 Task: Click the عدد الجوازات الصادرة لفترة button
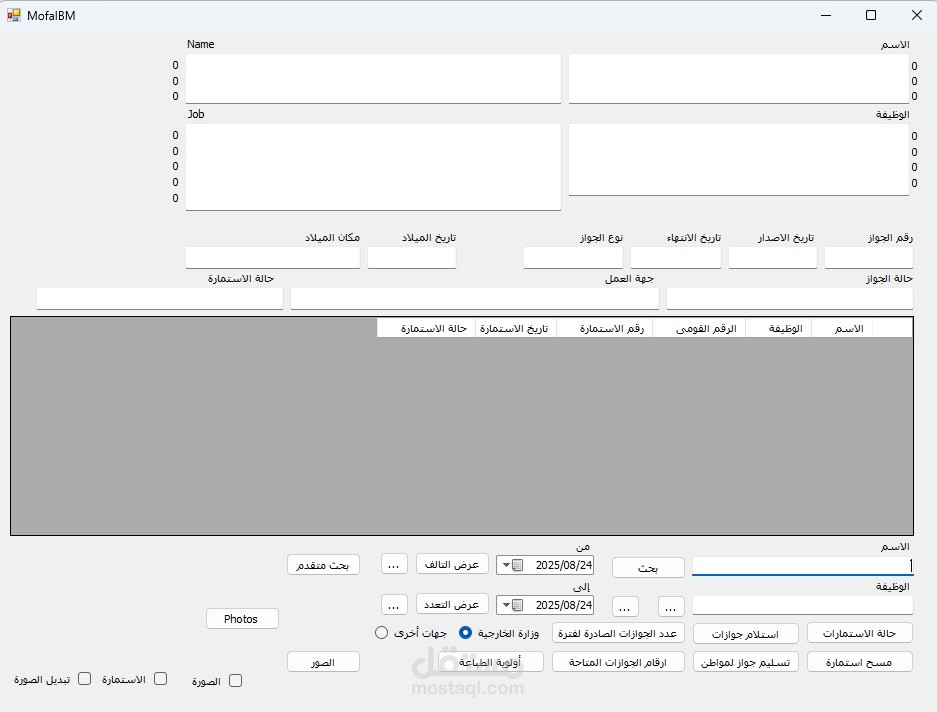[x=618, y=633]
